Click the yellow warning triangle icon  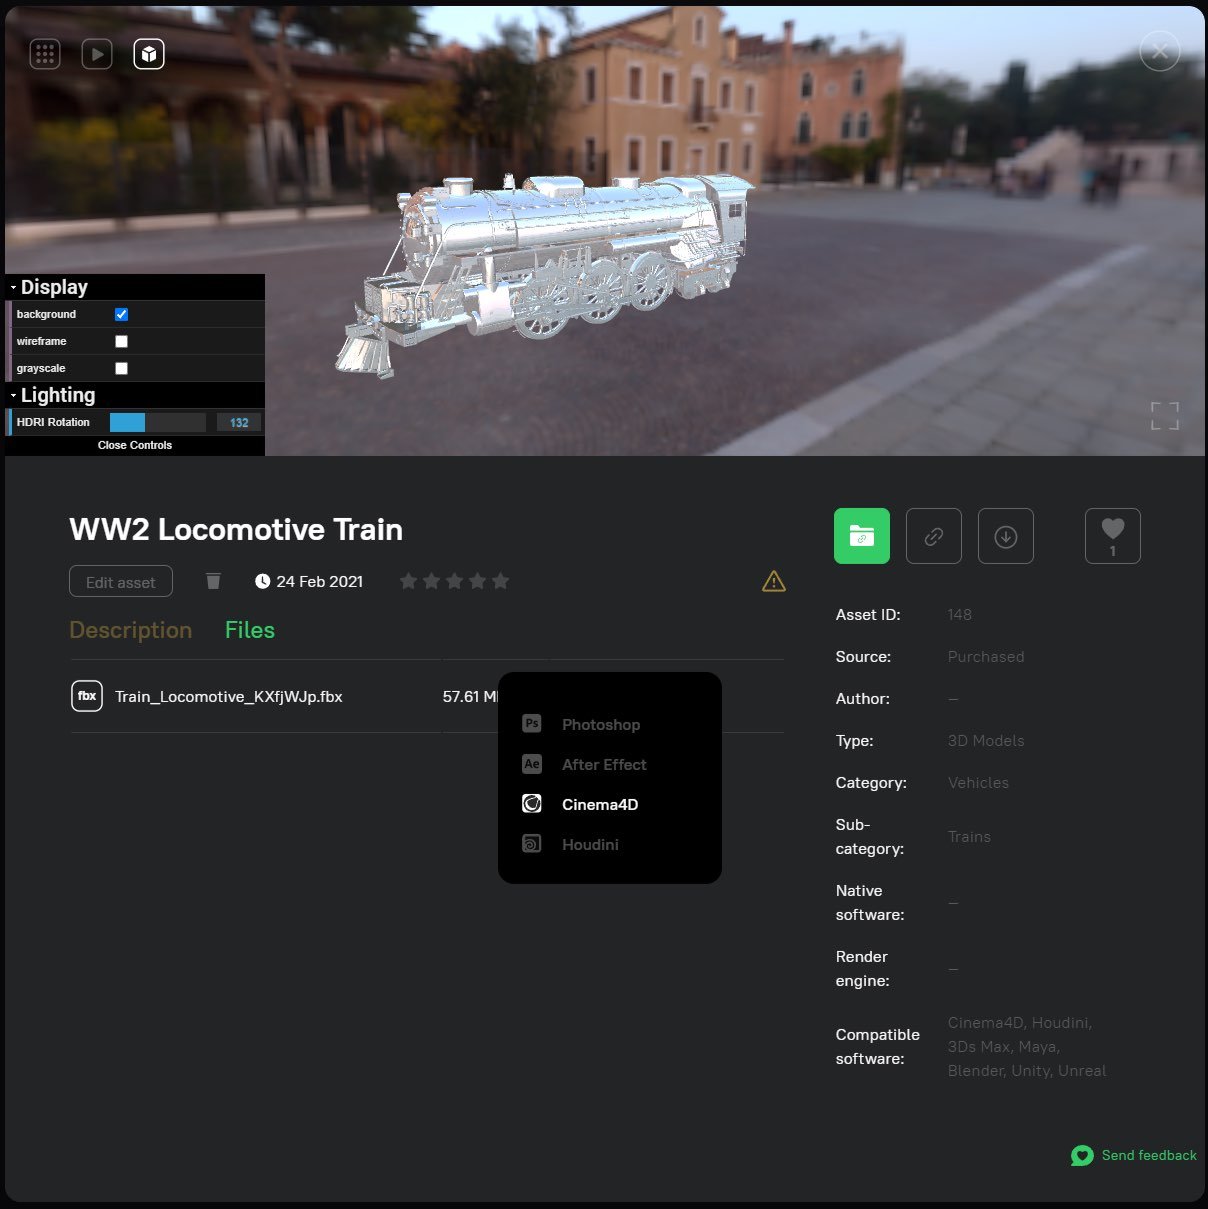773,581
